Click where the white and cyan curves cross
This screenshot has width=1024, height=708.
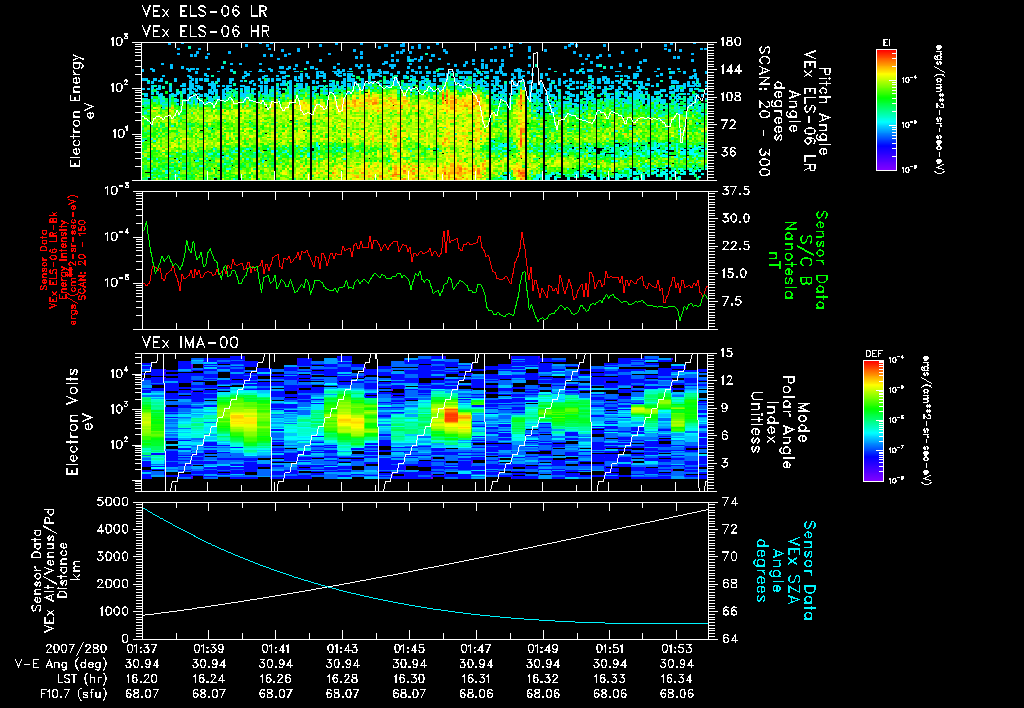tap(328, 587)
